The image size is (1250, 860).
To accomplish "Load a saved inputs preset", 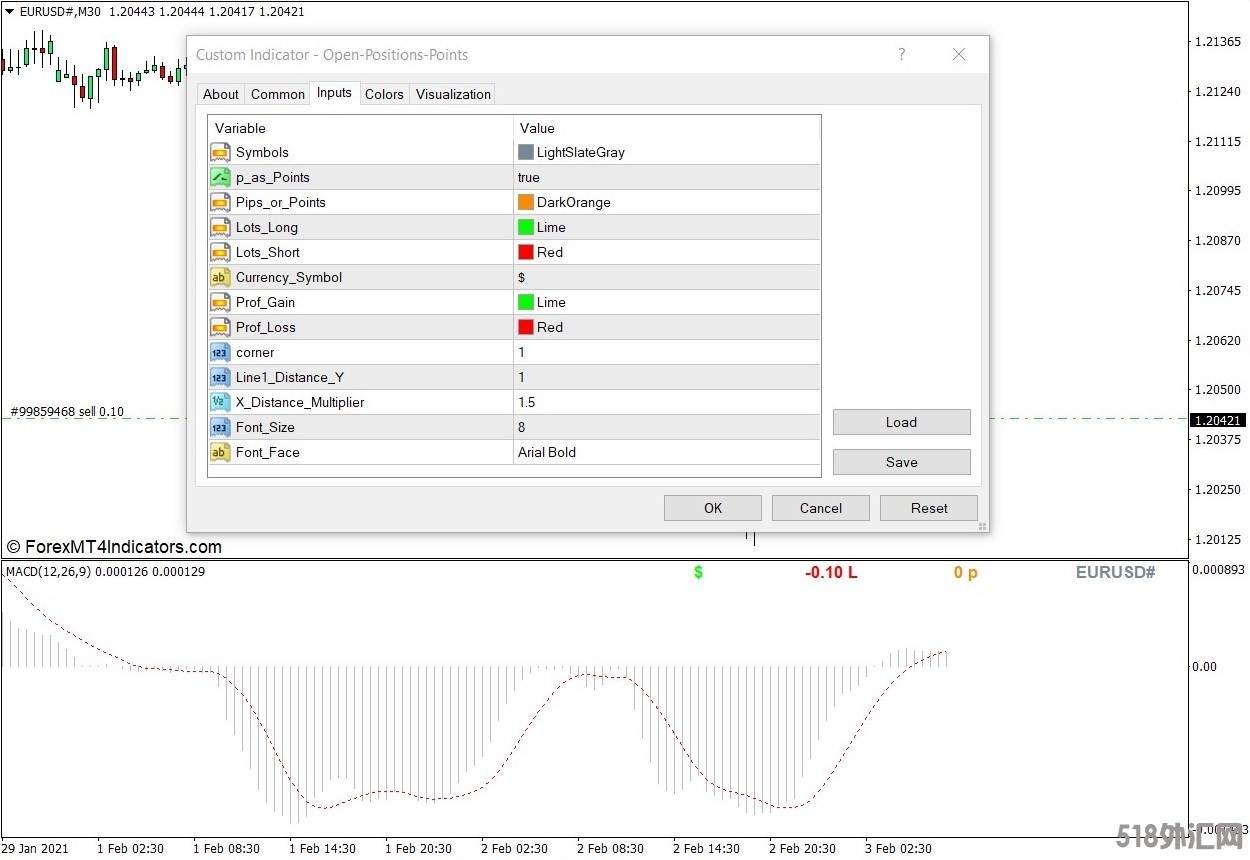I will [901, 422].
